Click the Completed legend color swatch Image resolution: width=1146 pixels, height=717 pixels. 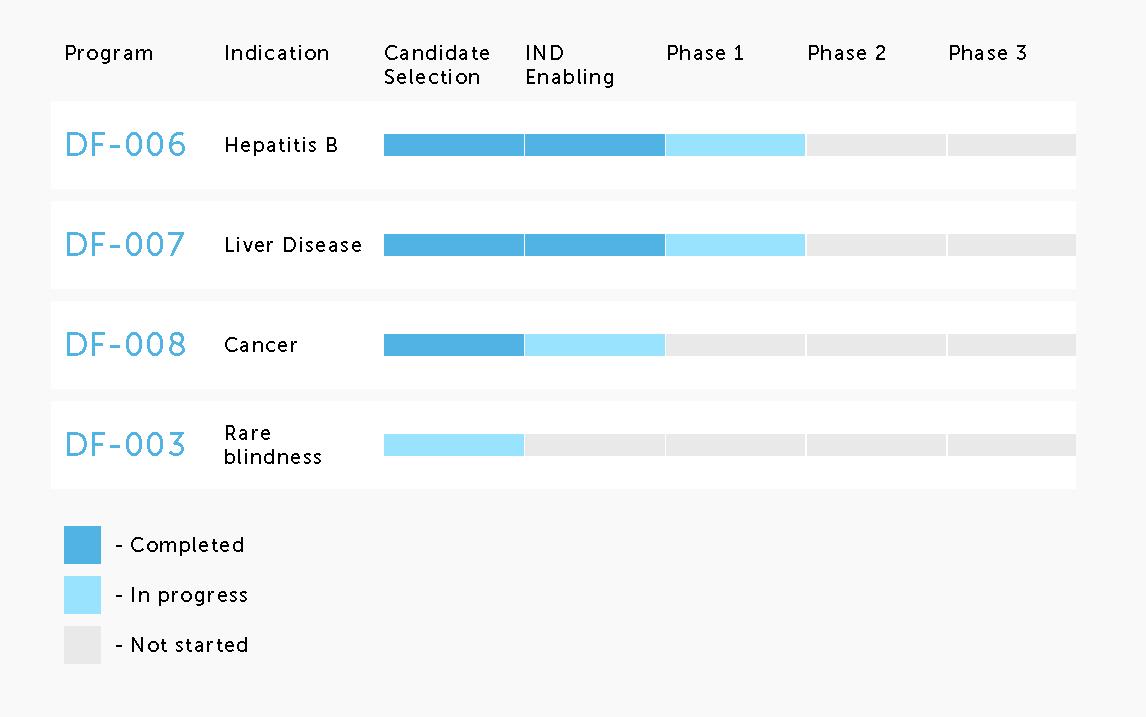[82, 545]
